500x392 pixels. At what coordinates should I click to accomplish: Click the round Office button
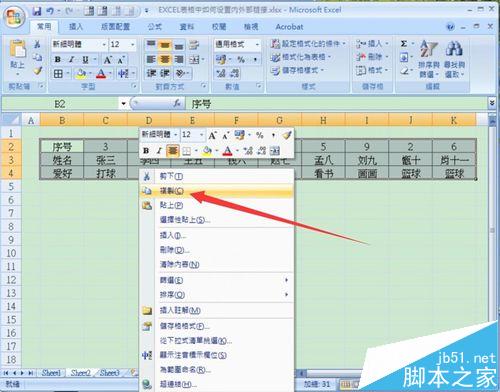tap(14, 17)
